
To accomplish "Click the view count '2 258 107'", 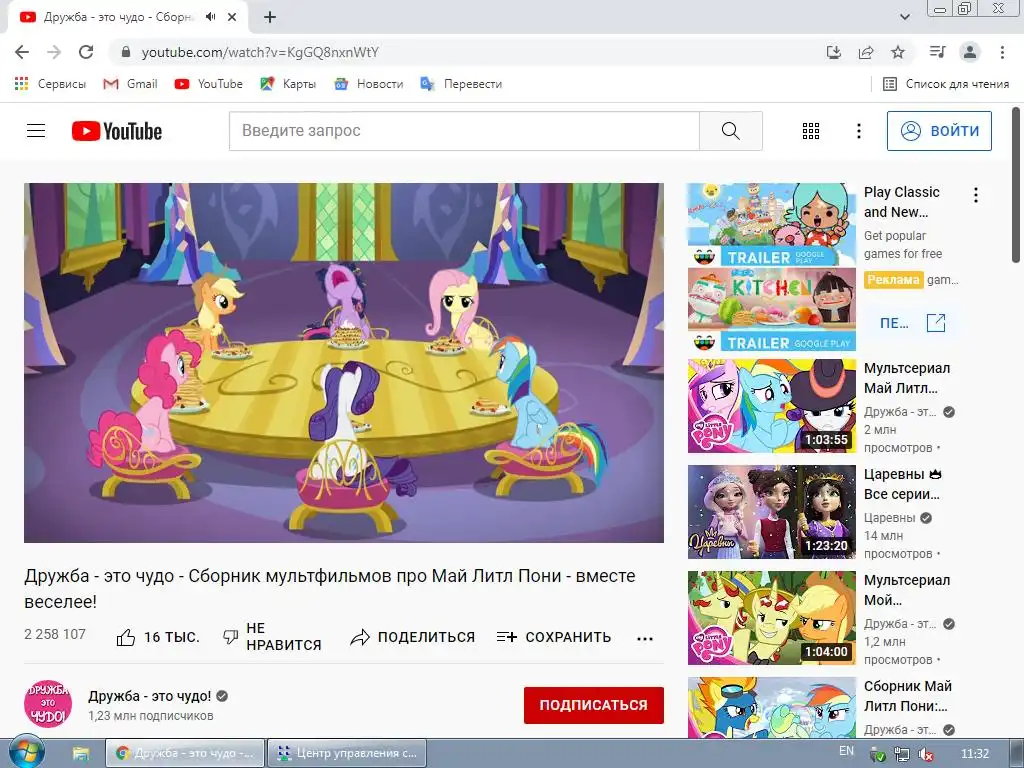I will [x=55, y=634].
